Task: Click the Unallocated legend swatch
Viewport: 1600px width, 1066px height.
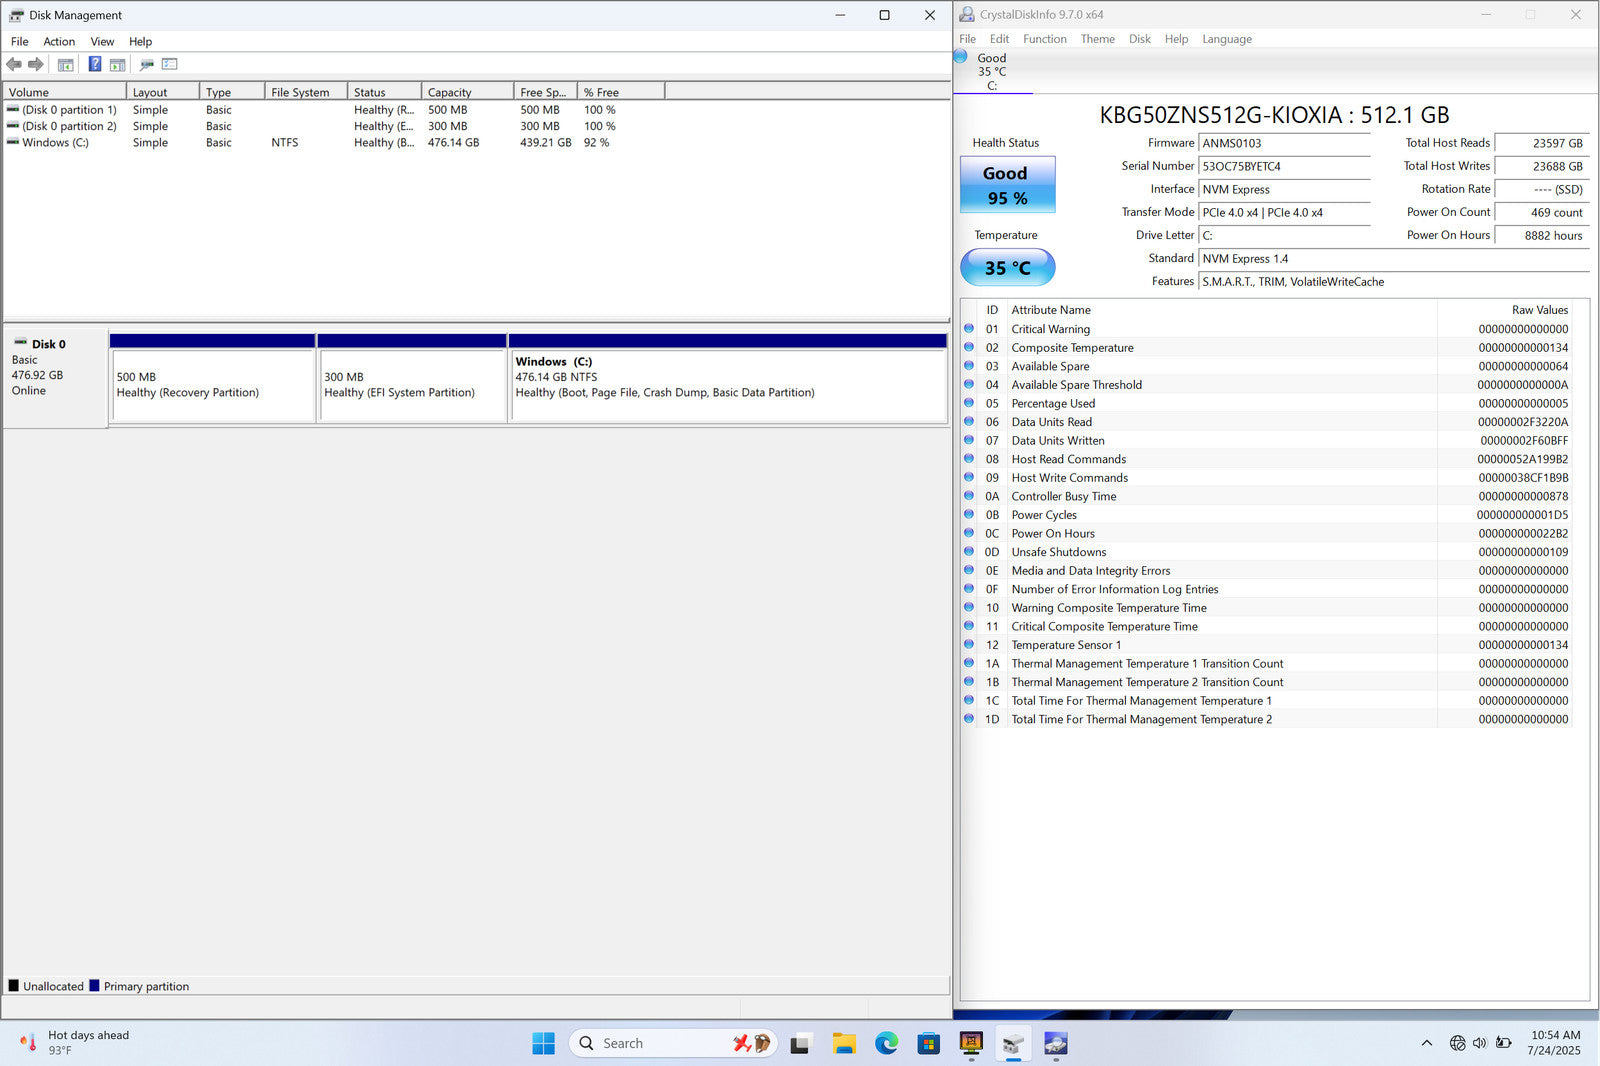Action: point(14,985)
